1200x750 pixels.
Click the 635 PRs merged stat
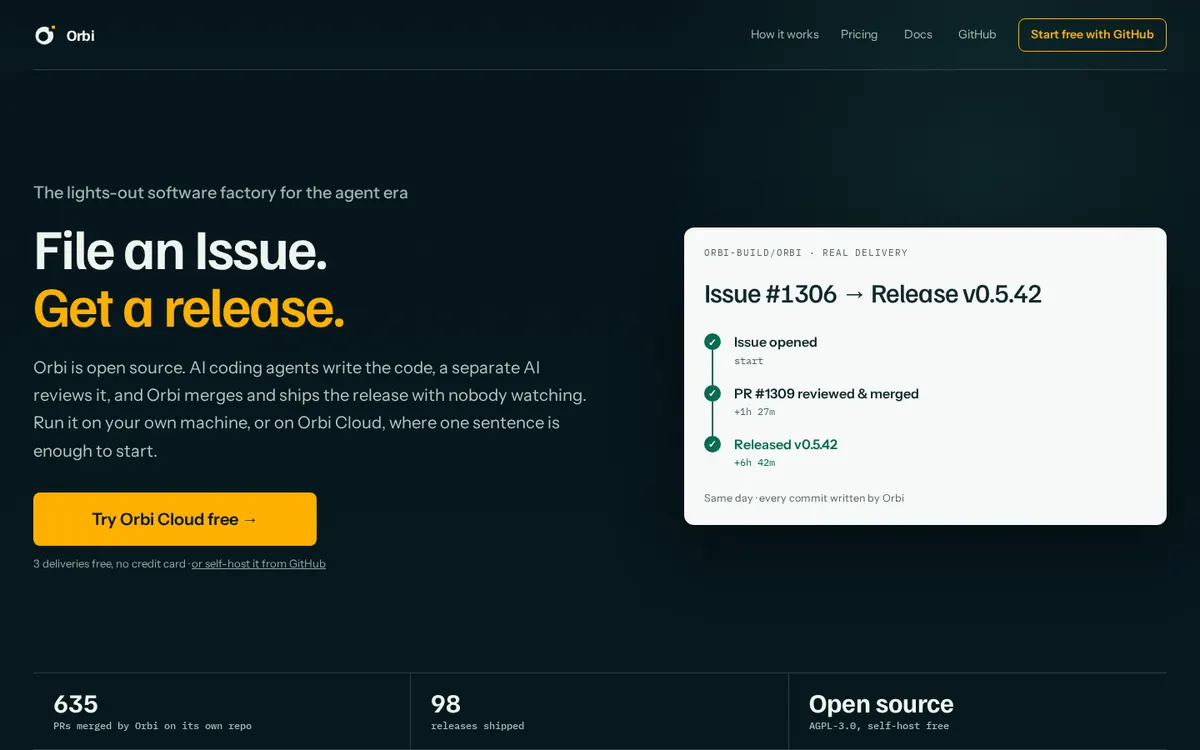[221, 711]
